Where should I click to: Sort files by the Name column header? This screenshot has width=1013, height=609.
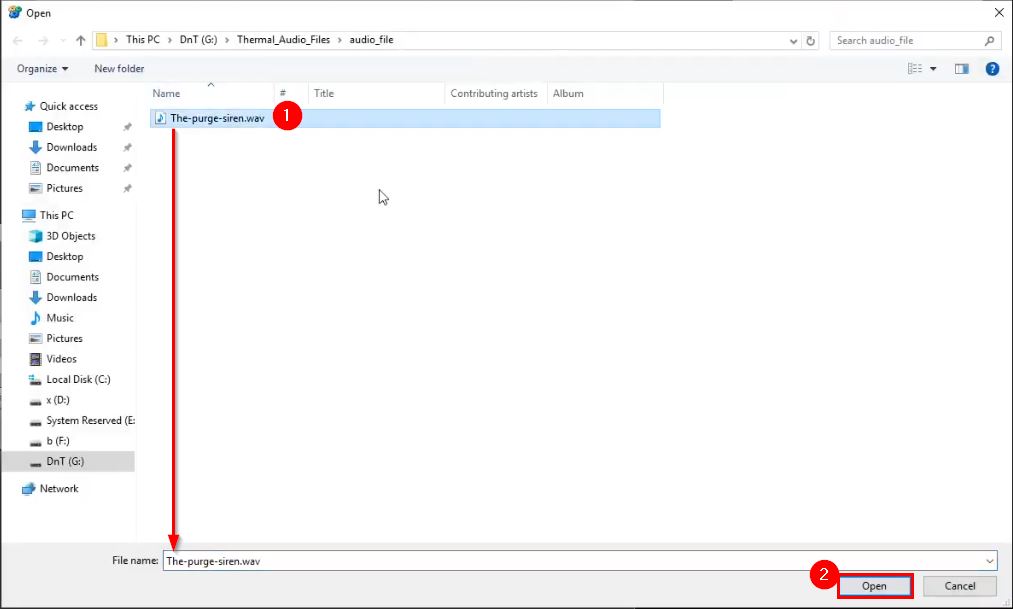(x=165, y=93)
